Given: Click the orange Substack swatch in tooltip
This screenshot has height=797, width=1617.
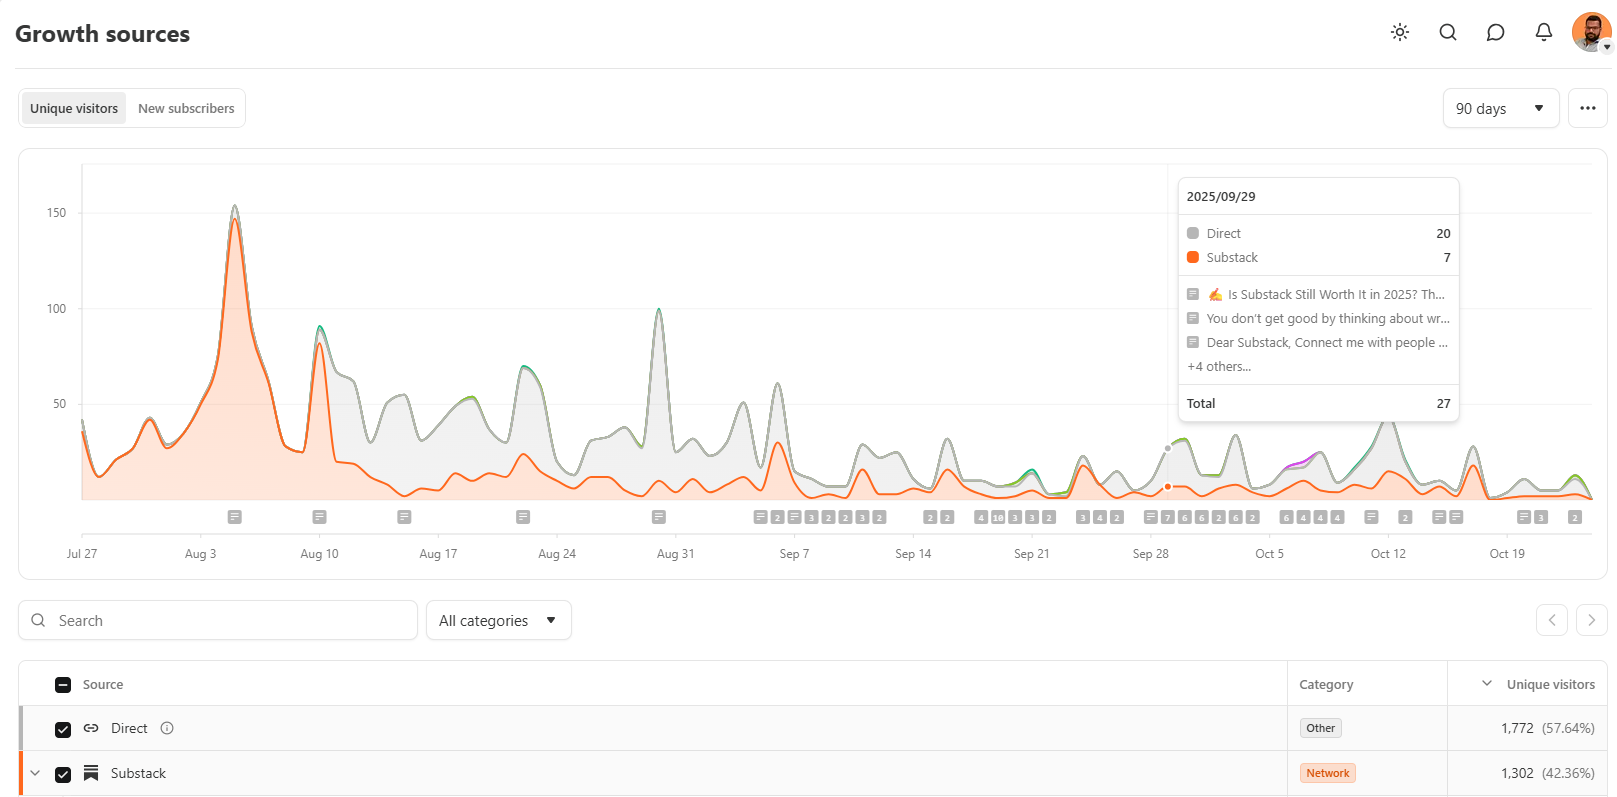Looking at the screenshot, I should click(x=1193, y=257).
